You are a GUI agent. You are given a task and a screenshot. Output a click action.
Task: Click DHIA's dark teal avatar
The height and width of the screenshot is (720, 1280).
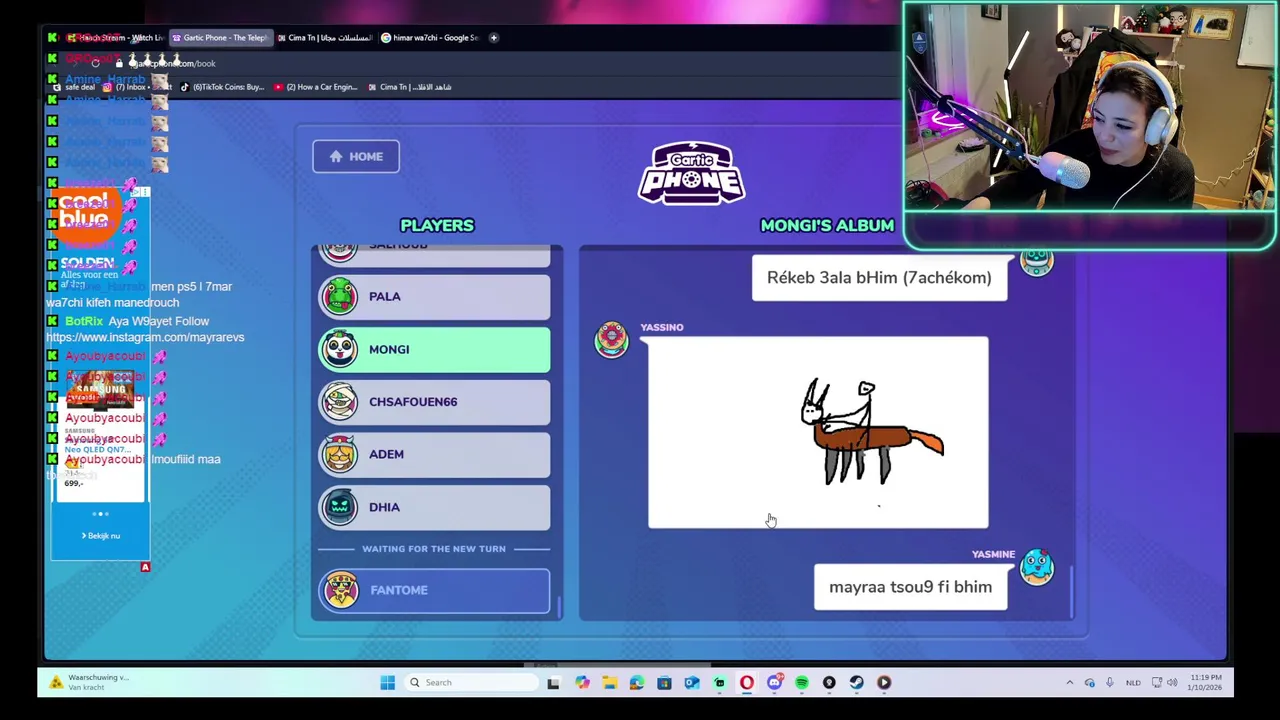[x=340, y=506]
